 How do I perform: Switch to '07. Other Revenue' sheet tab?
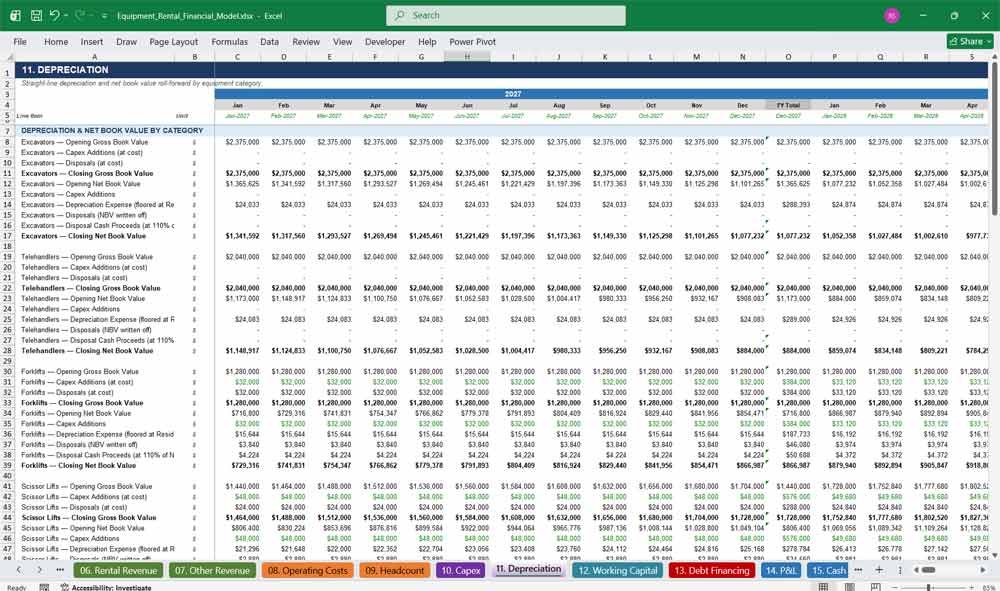[x=212, y=571]
